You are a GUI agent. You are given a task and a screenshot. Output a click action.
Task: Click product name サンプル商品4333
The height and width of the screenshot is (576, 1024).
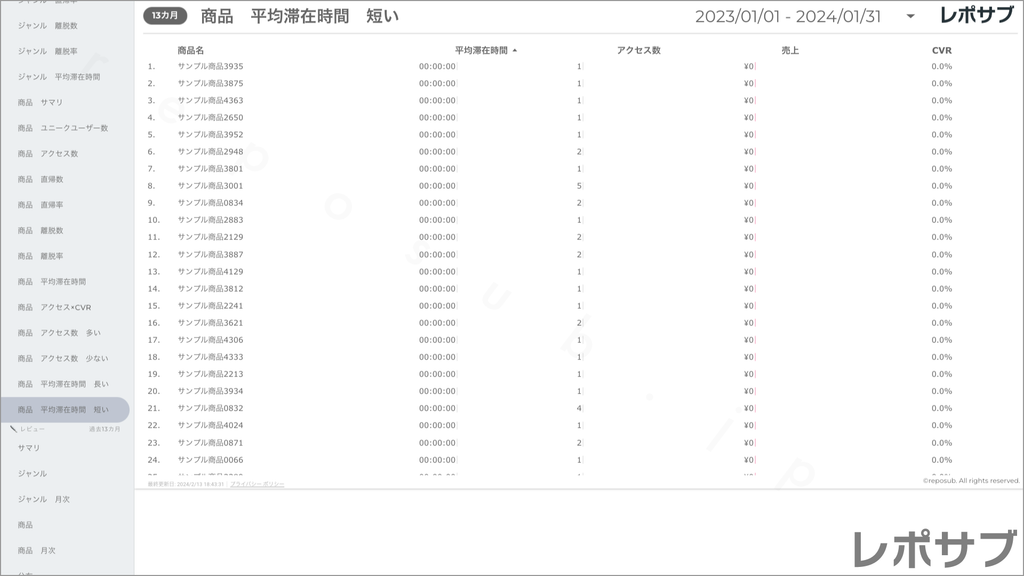(x=210, y=357)
